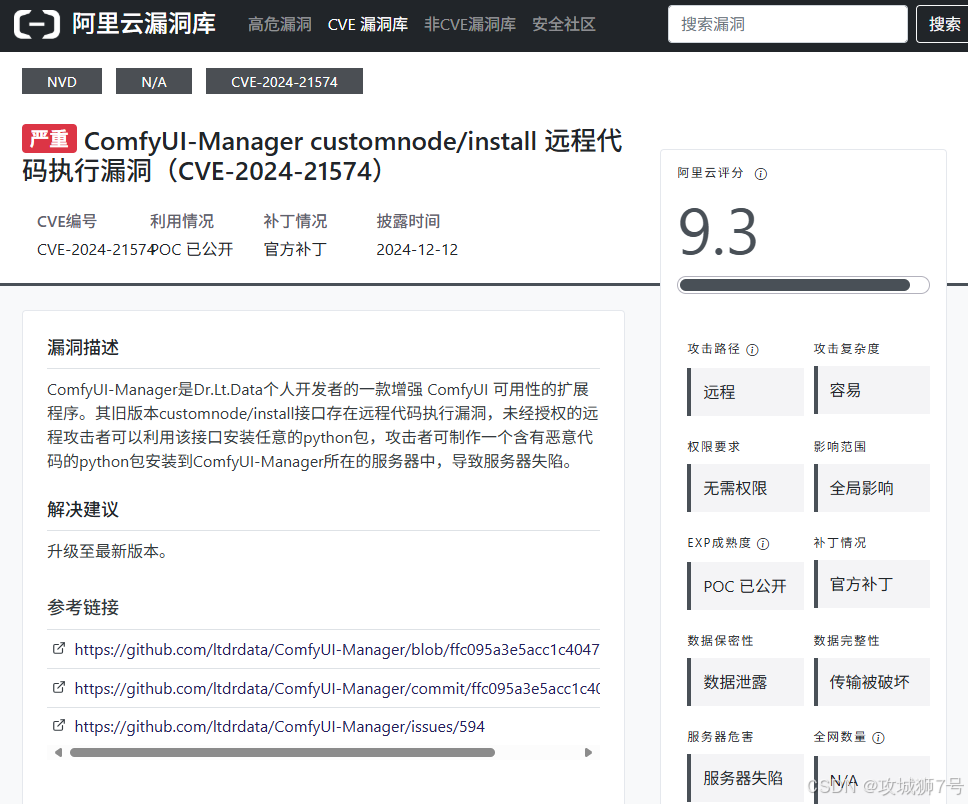The image size is (968, 804).
Task: Click the 漏洞描述 section heading
Action: [83, 348]
